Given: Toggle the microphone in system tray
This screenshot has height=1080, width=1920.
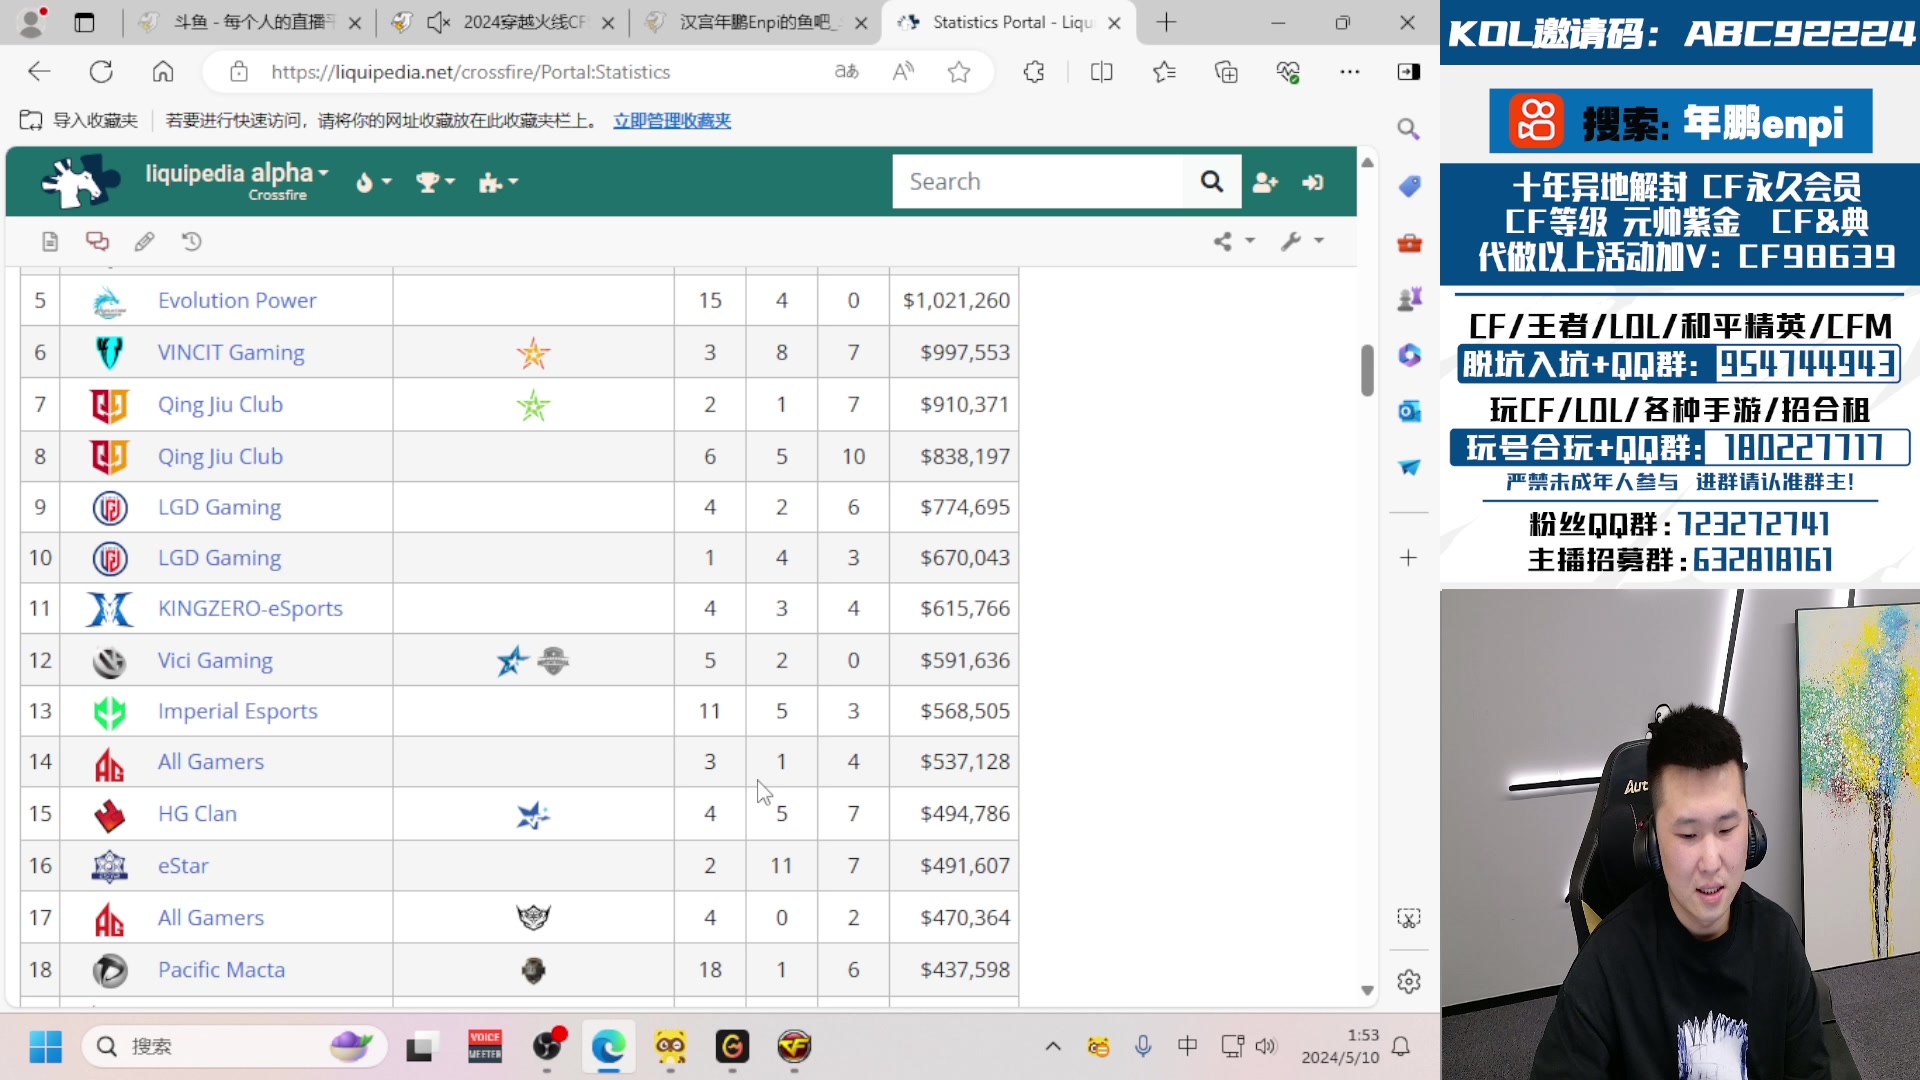Looking at the screenshot, I should click(1143, 1046).
